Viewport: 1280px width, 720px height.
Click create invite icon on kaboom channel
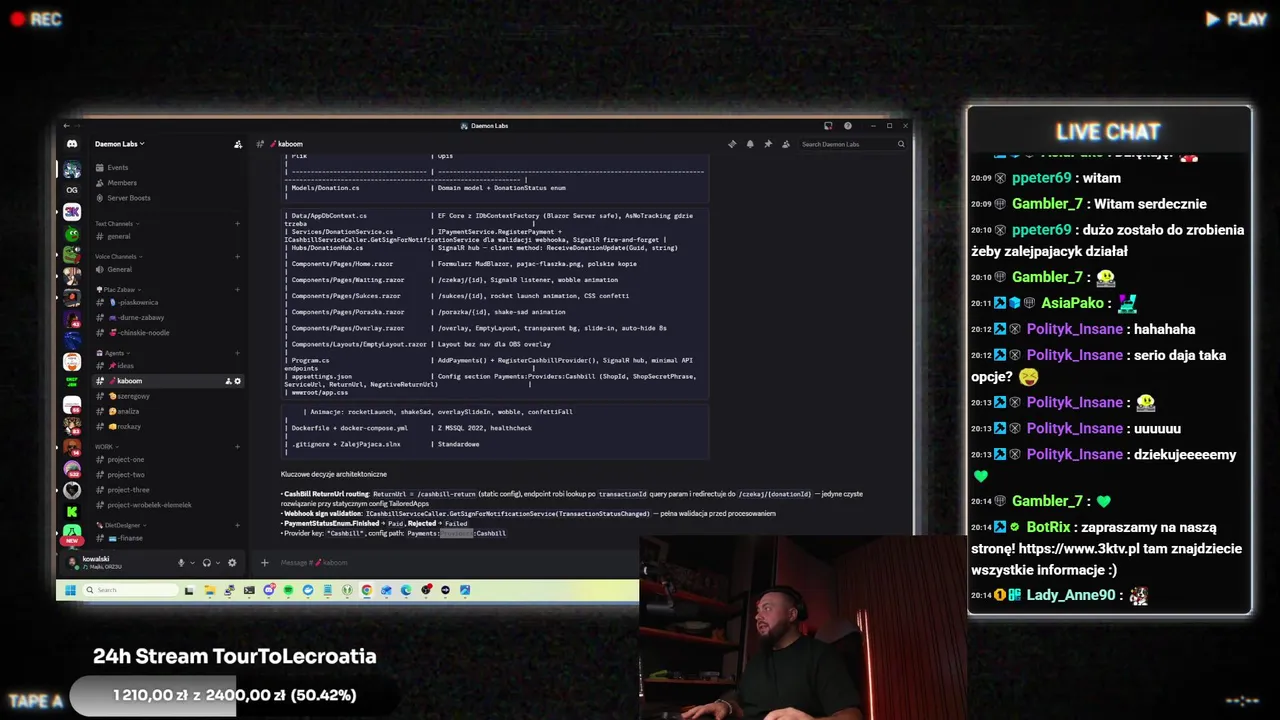[228, 381]
